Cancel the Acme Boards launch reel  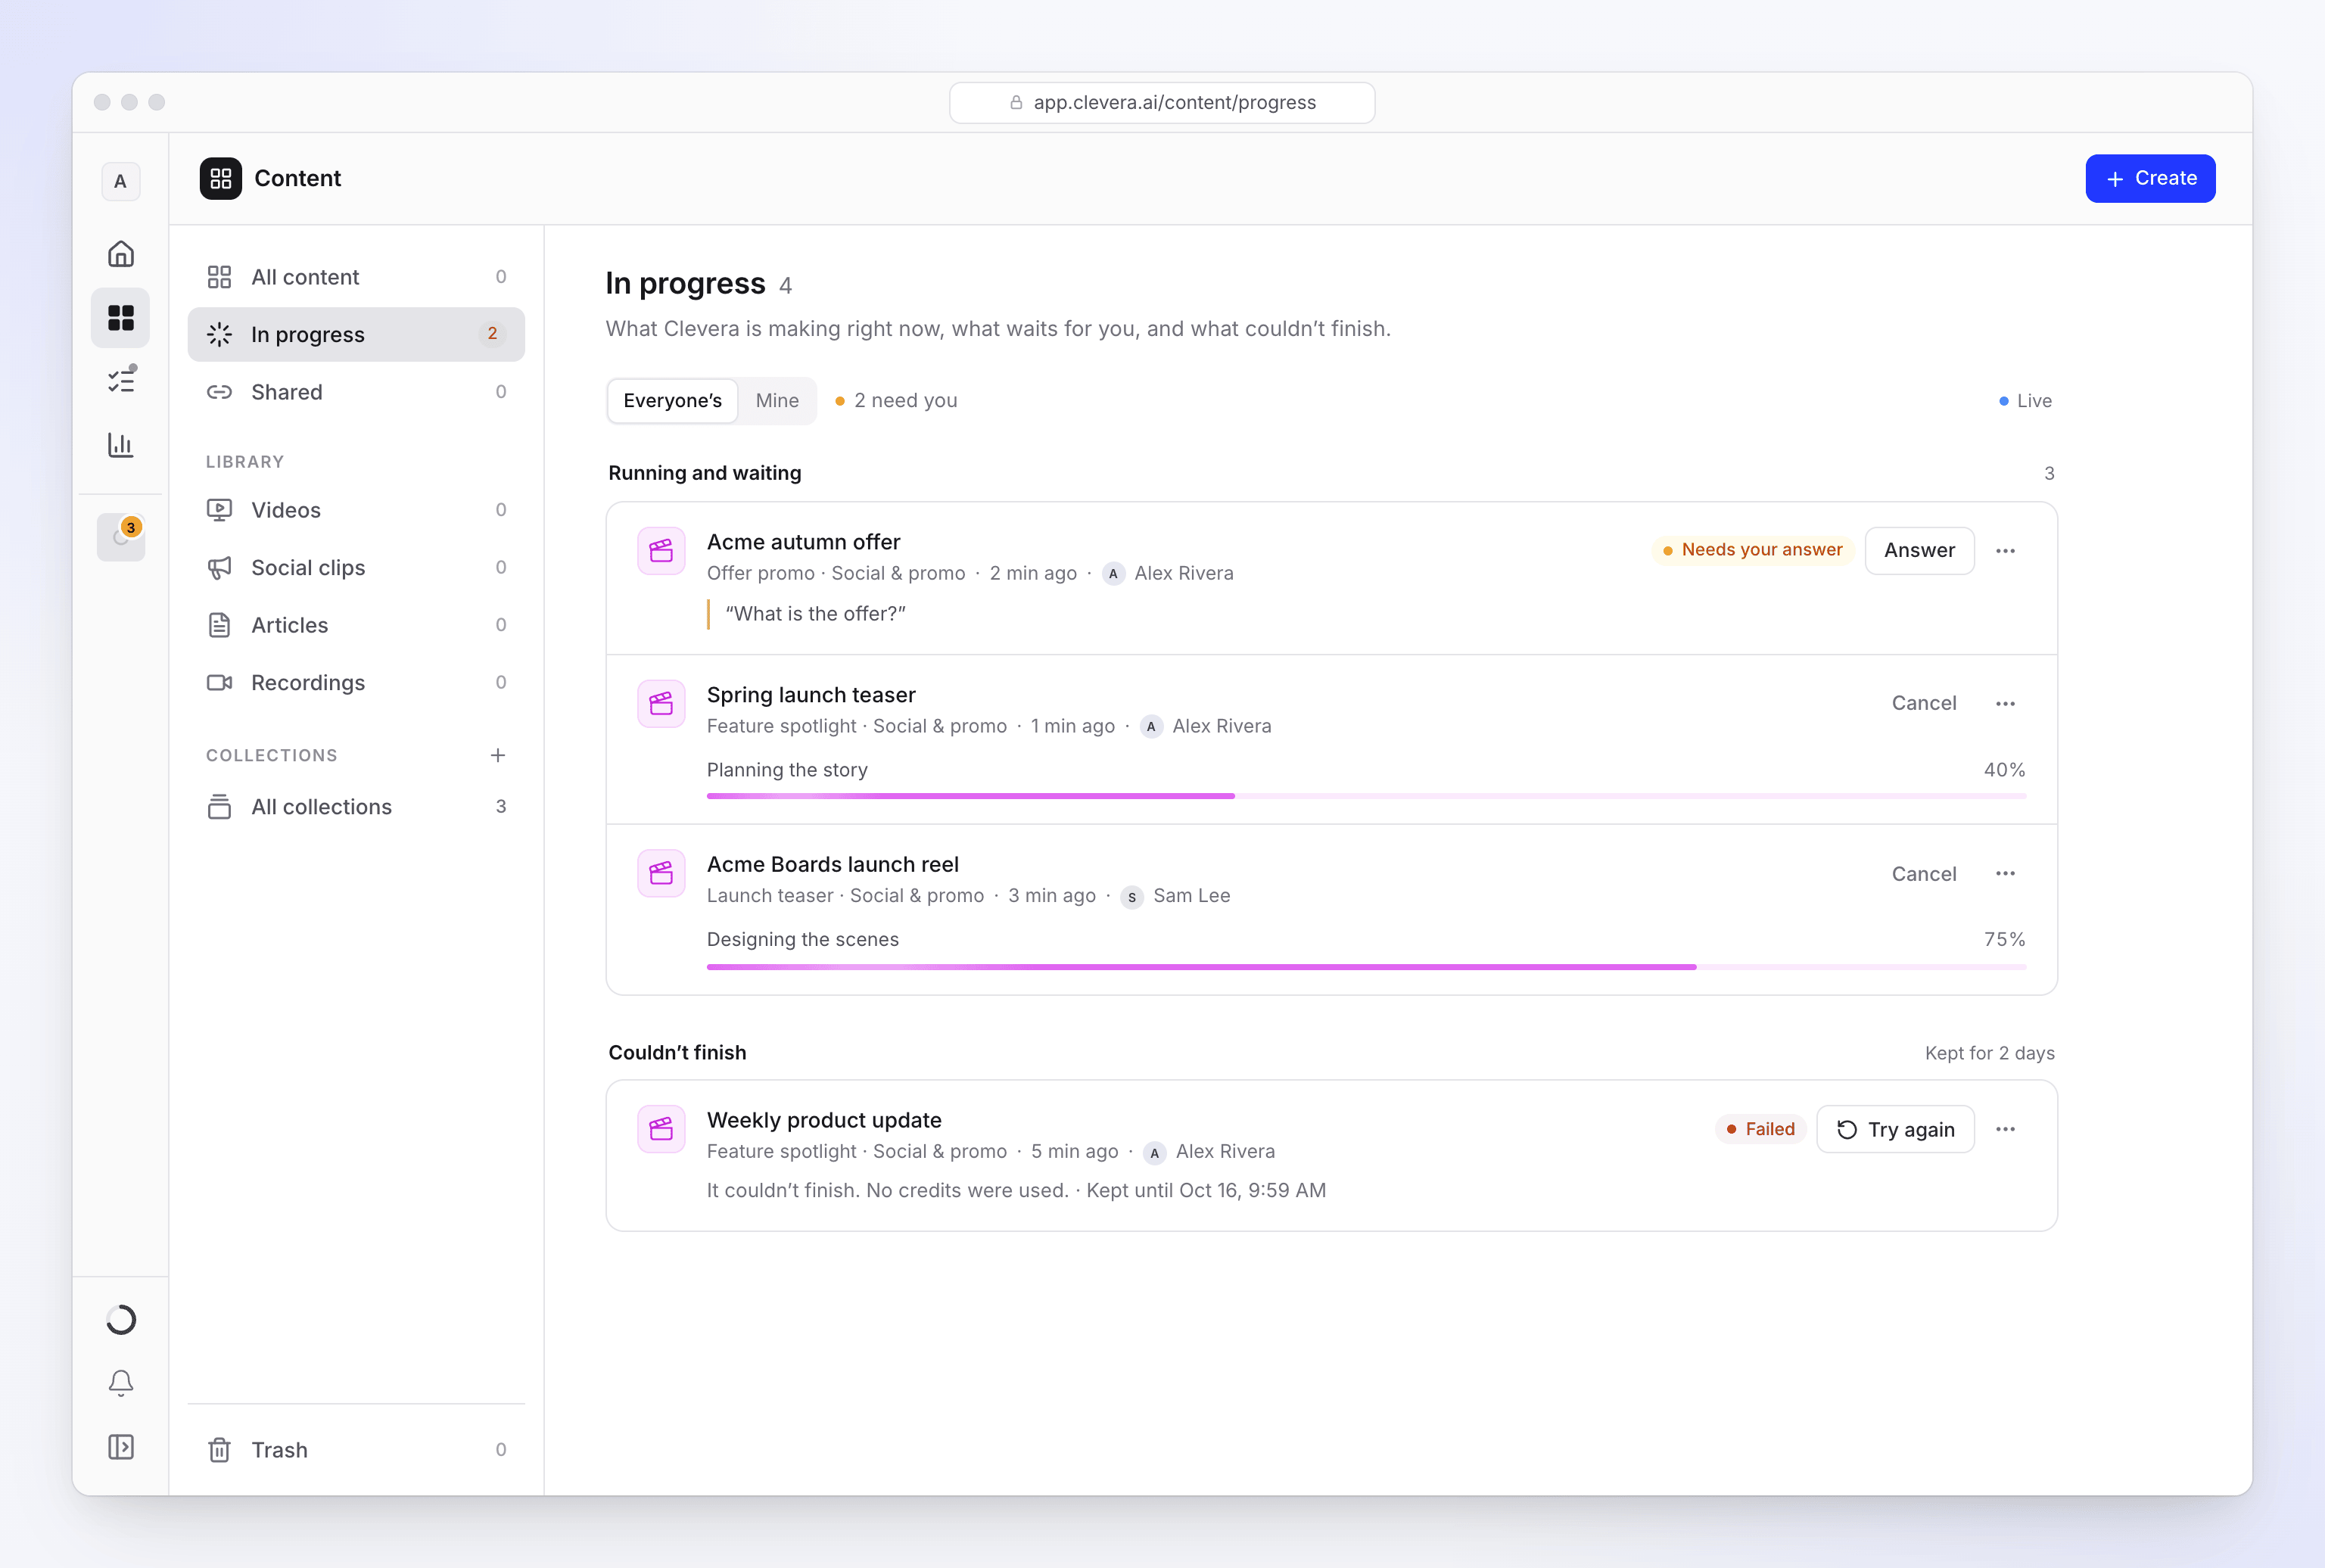tap(1923, 874)
